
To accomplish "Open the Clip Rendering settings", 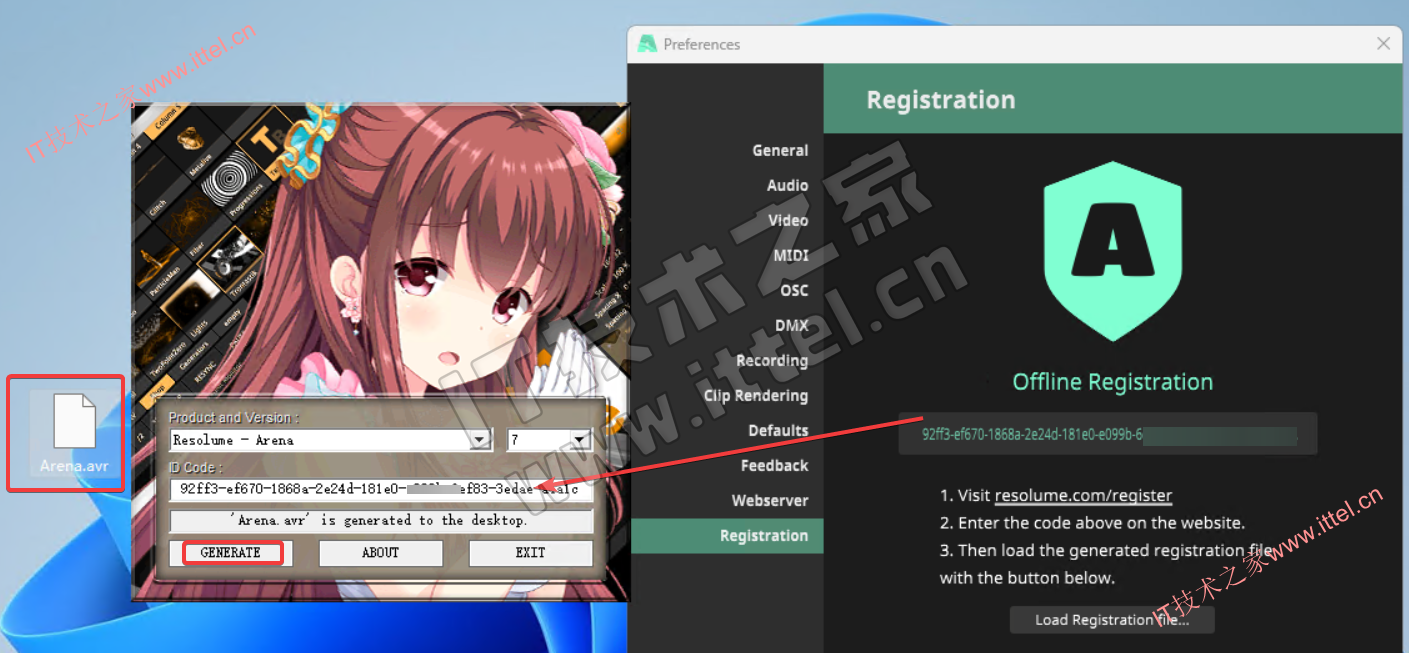I will coord(755,396).
